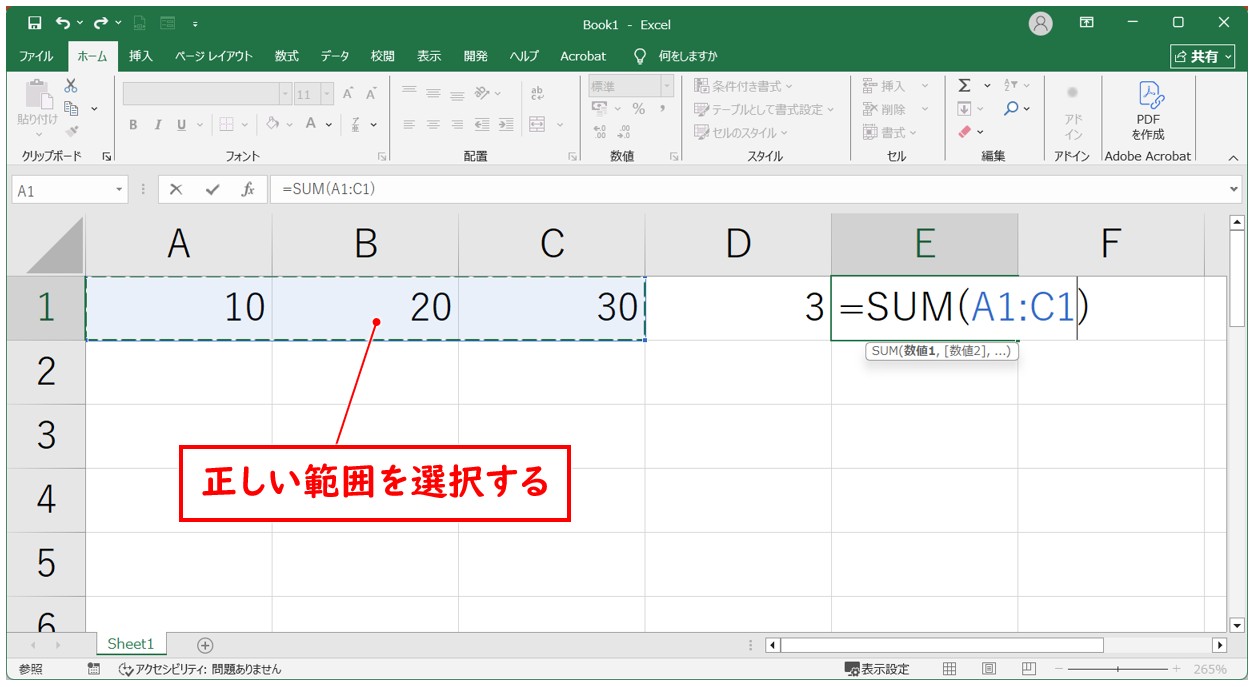This screenshot has width=1254, height=687.
Task: Open 表示設定 display settings
Action: pyautogui.click(x=877, y=669)
